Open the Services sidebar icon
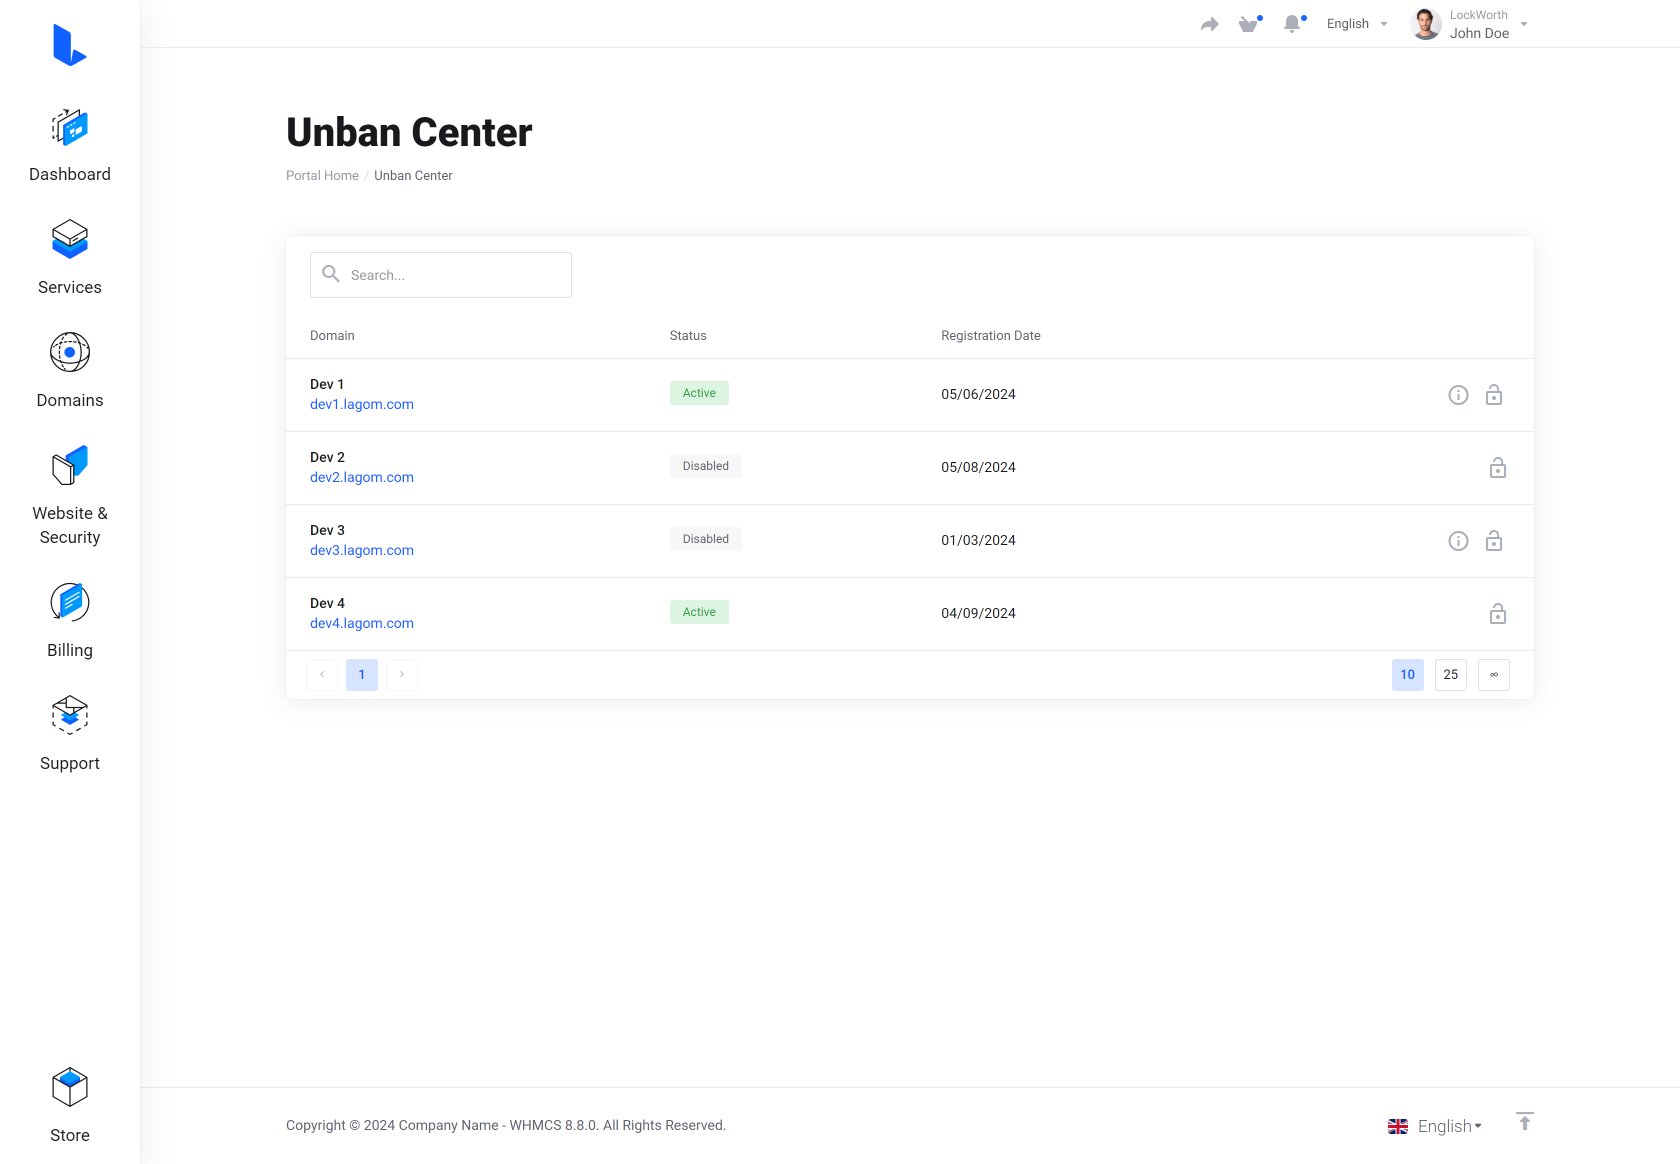The width and height of the screenshot is (1680, 1164). point(70,240)
